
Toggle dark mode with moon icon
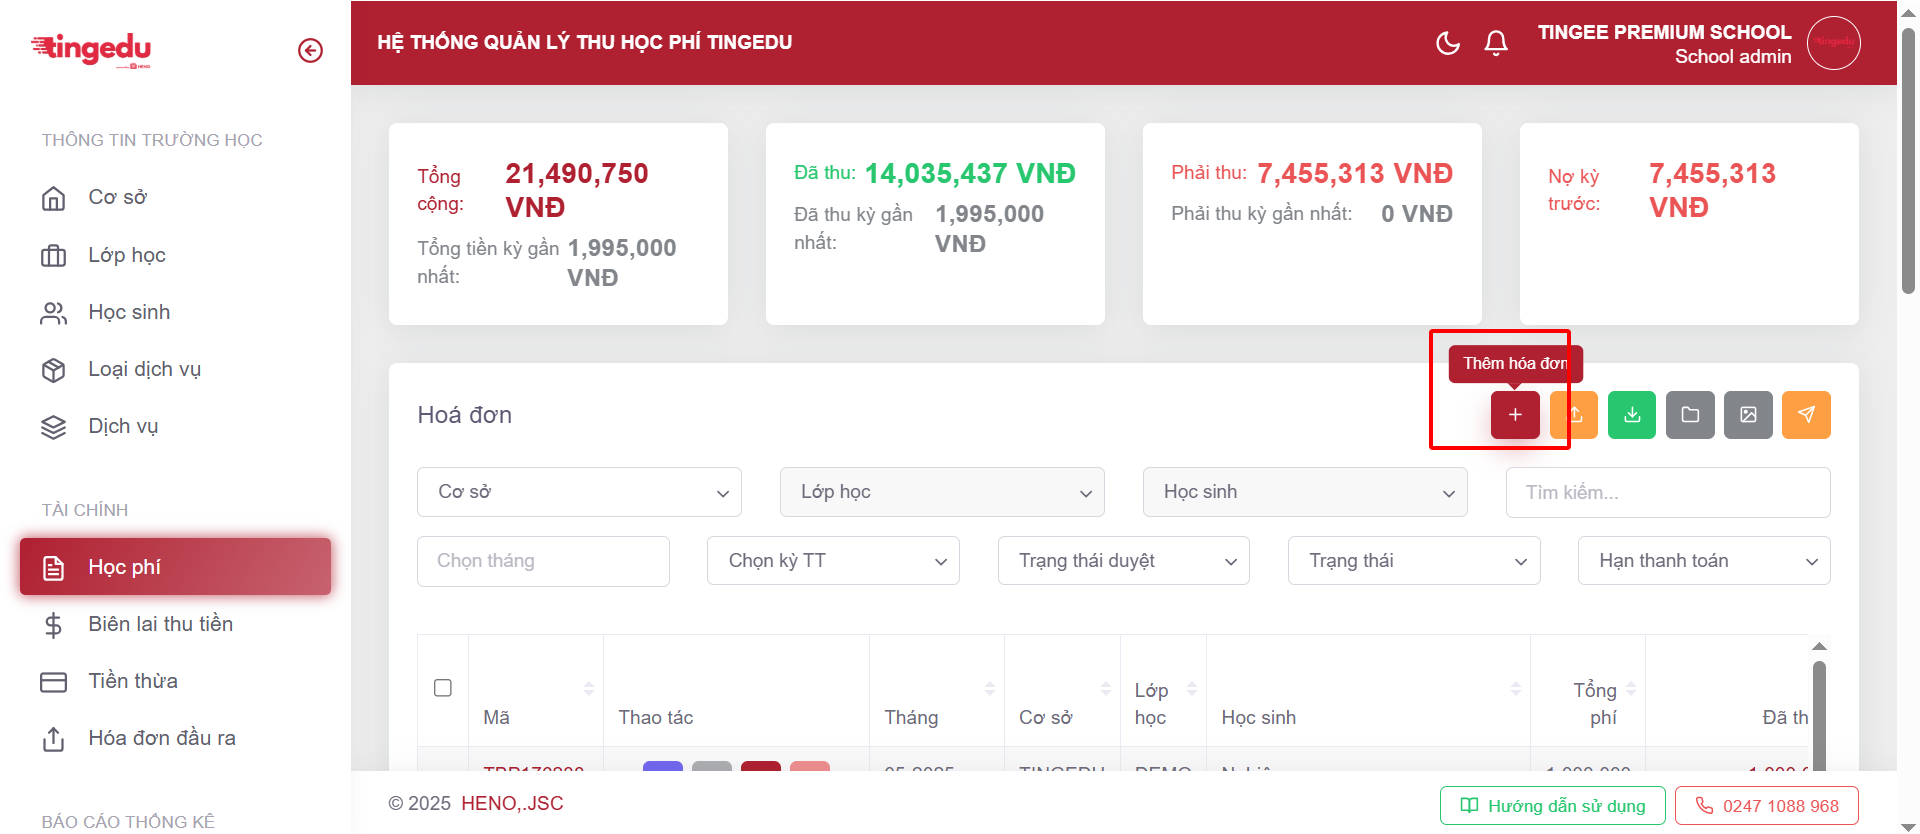coord(1447,43)
